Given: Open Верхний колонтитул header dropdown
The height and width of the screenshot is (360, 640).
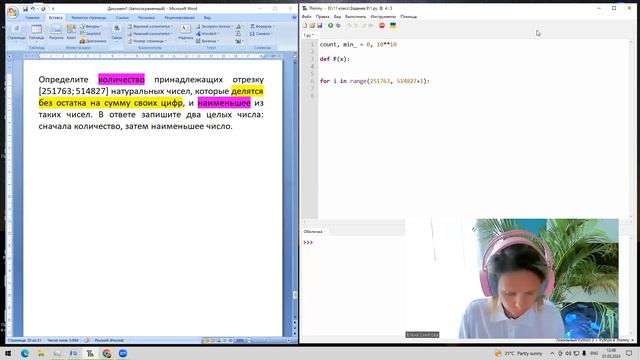Looking at the screenshot, I should 150,26.
